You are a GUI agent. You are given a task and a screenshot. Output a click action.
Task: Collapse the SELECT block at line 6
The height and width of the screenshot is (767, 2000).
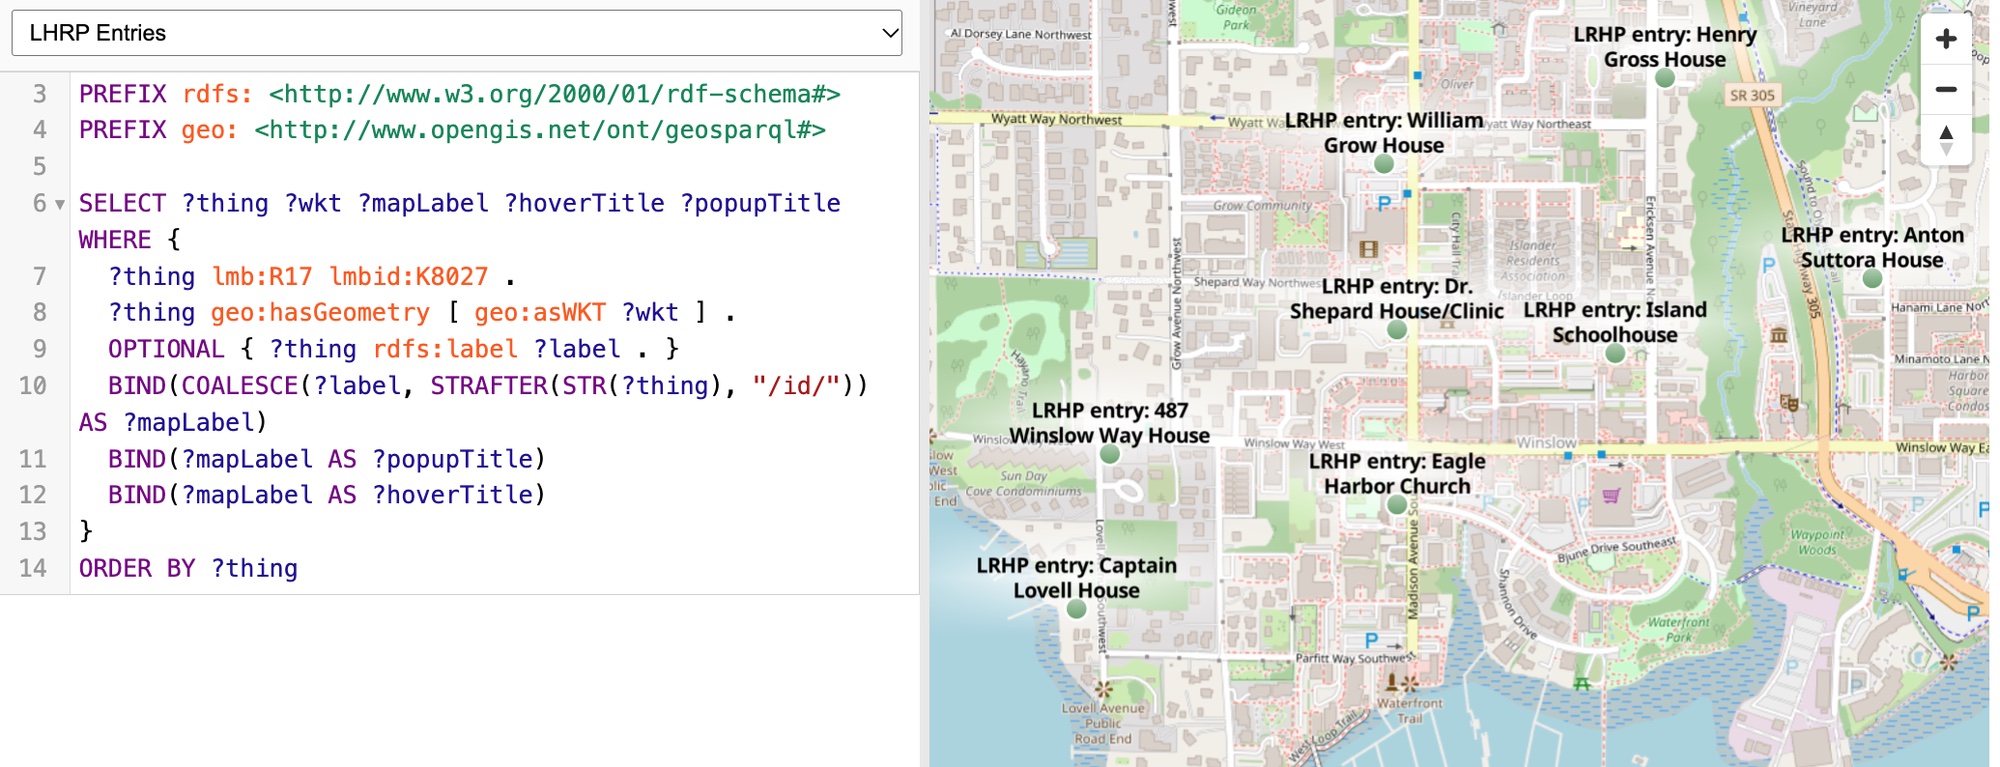click(60, 205)
